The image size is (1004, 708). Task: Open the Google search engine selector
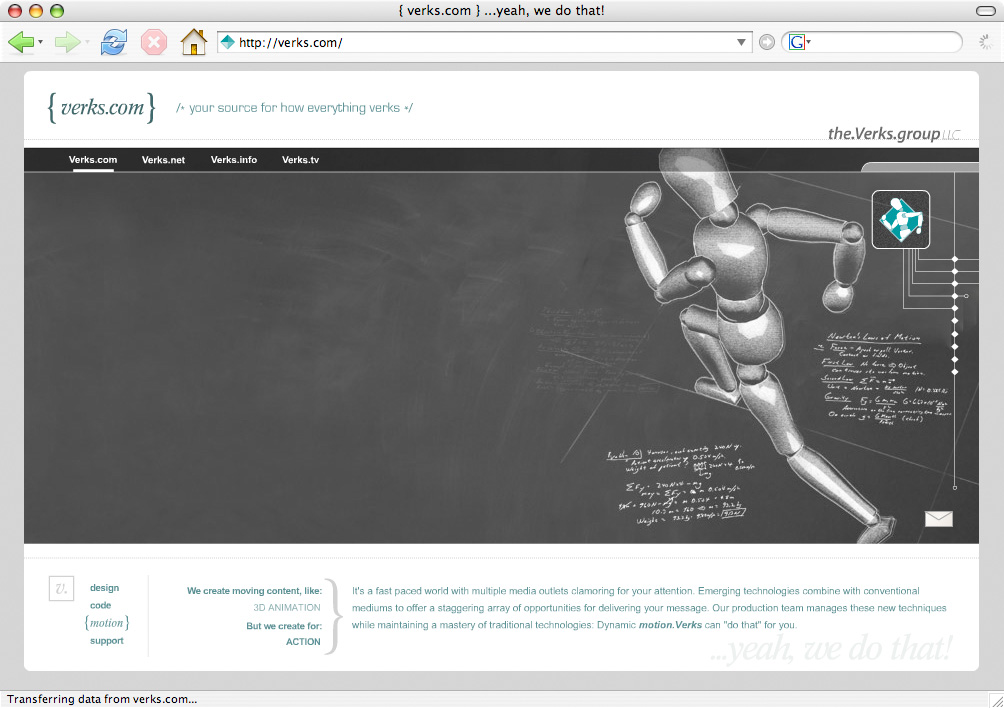click(x=800, y=42)
